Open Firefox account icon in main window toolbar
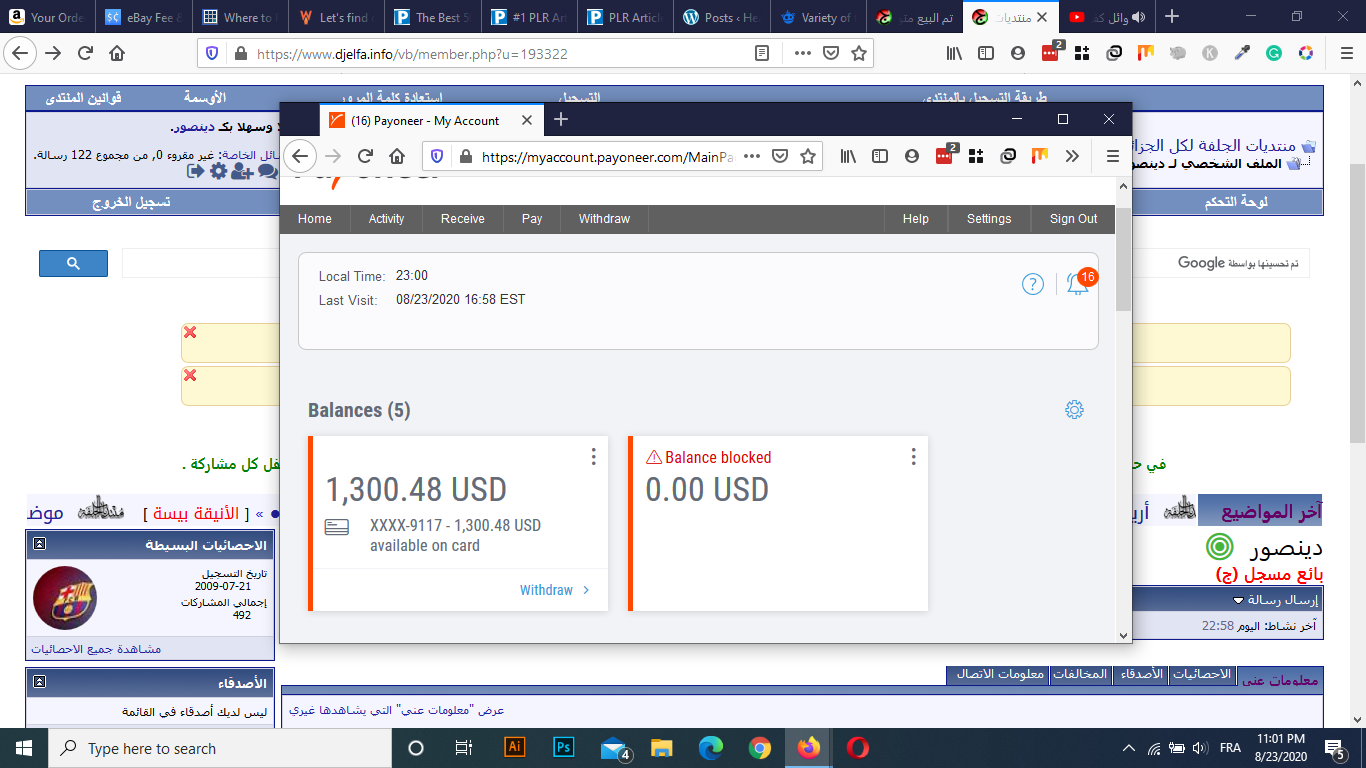Screen dimensions: 1366x768 (1018, 54)
